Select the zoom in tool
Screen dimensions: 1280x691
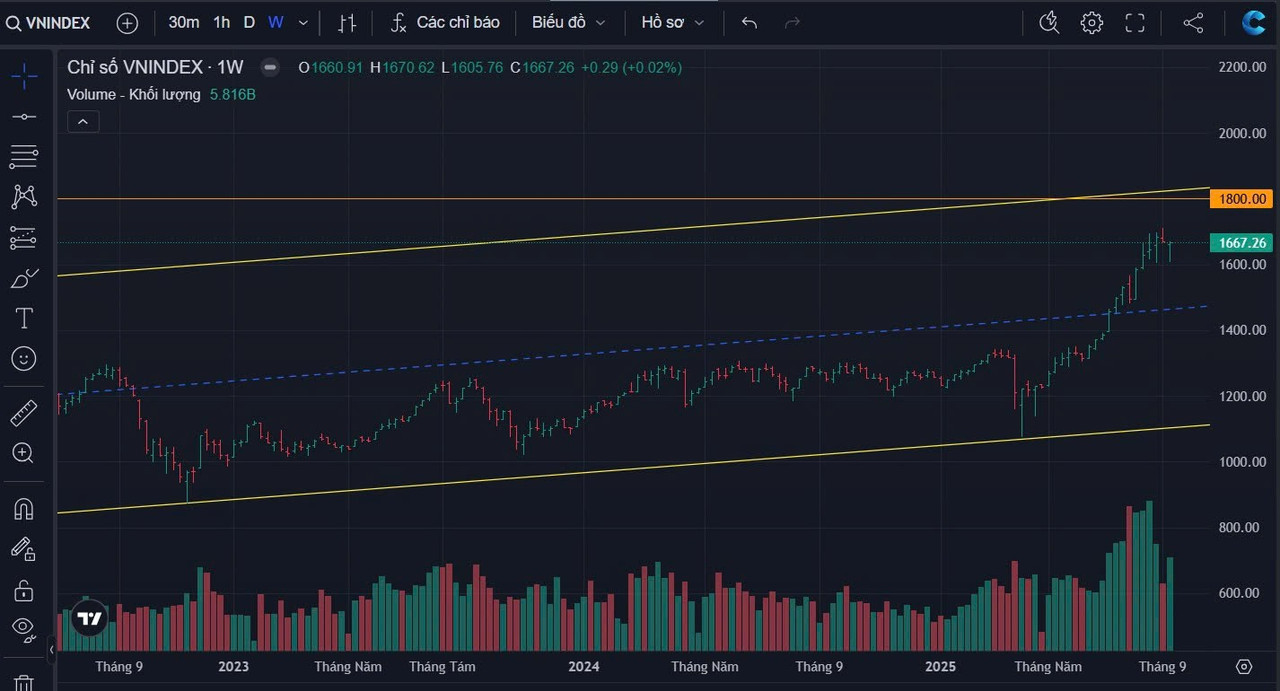24,453
